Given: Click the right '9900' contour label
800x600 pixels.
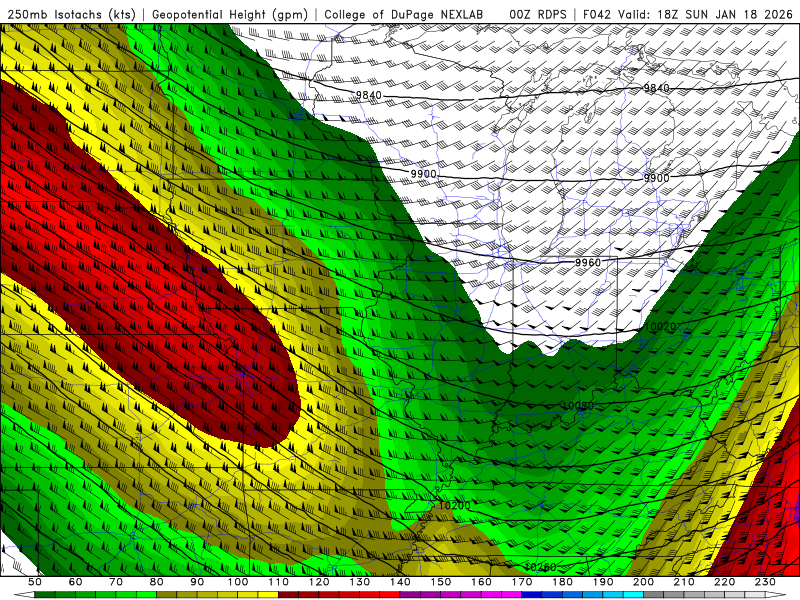Looking at the screenshot, I should click(656, 178).
